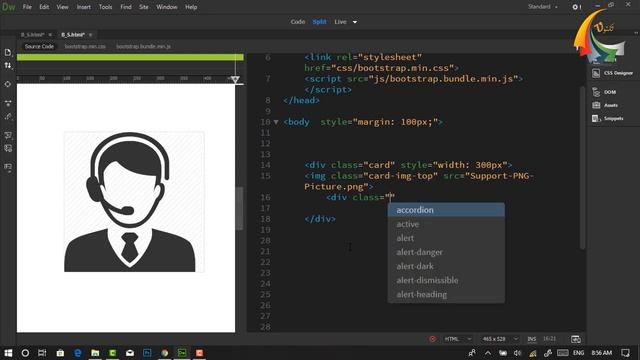The height and width of the screenshot is (360, 640).
Task: Expand the collapsed right panels arrows
Action: coord(636,33)
